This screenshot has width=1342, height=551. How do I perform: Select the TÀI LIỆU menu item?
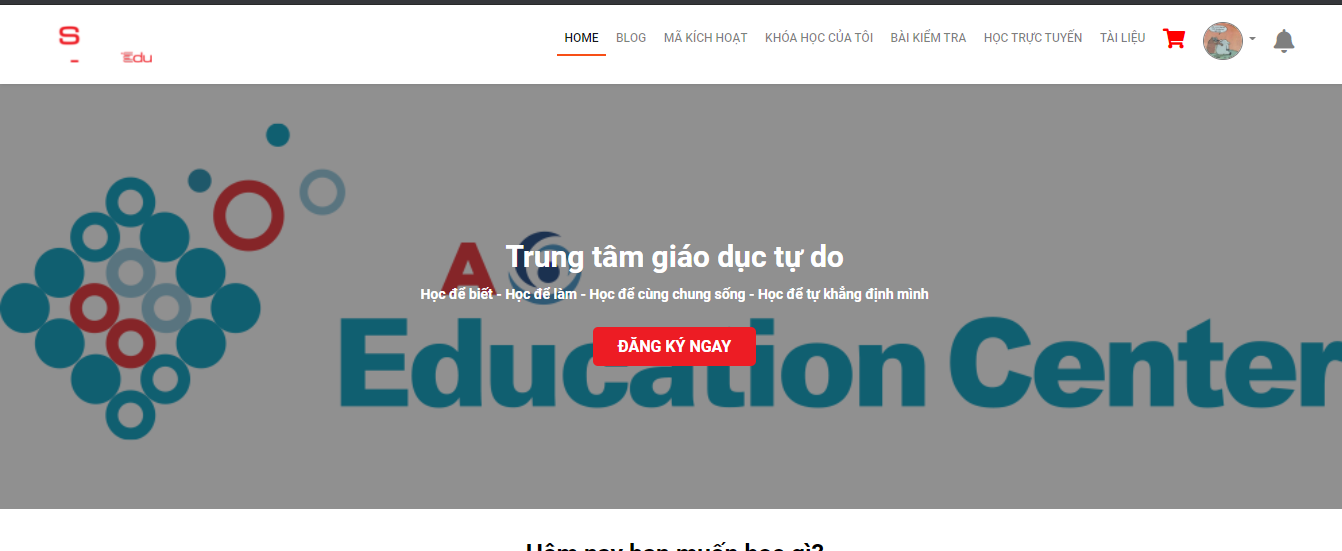1122,38
